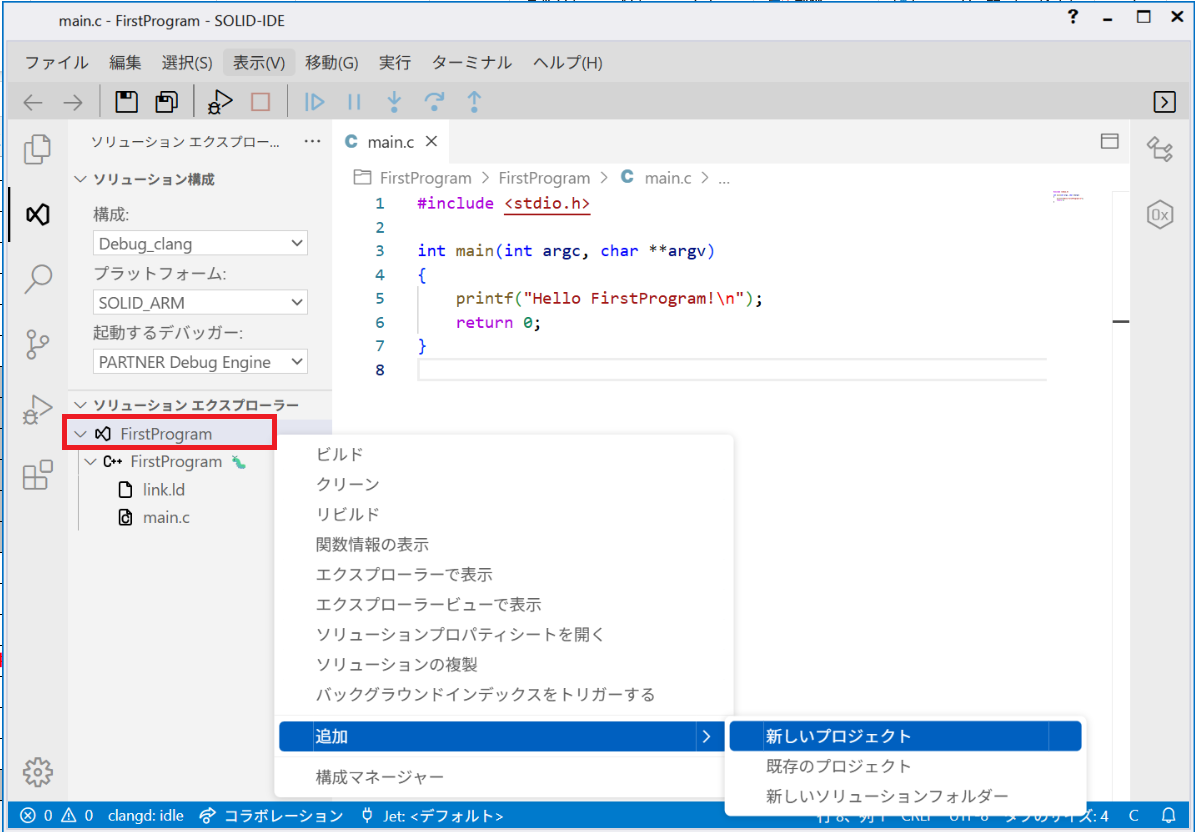Image resolution: width=1195 pixels, height=832 pixels.
Task: Click the Step Into debug icon
Action: pos(393,101)
